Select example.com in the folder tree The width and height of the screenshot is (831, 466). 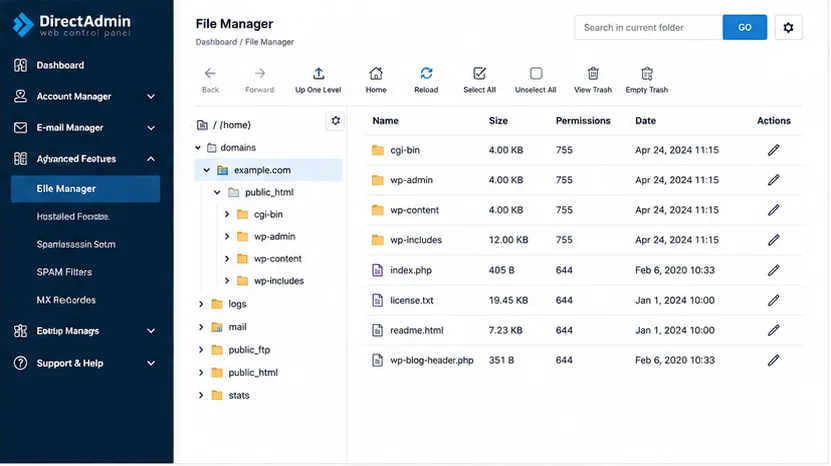[x=269, y=170]
